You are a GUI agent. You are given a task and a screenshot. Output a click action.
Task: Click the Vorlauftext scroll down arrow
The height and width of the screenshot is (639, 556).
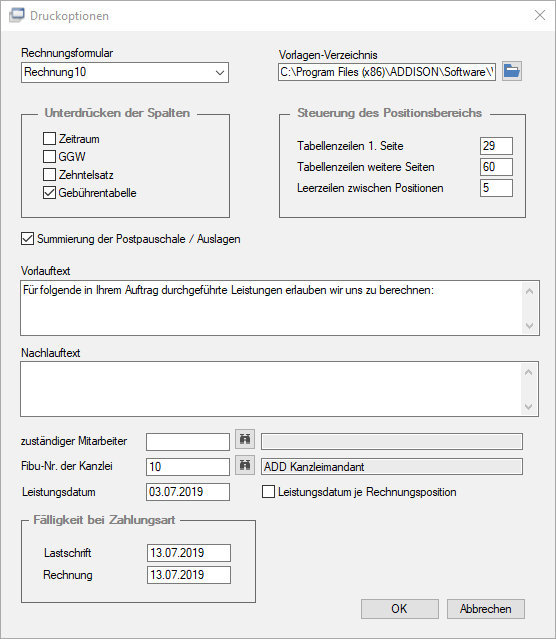530,326
